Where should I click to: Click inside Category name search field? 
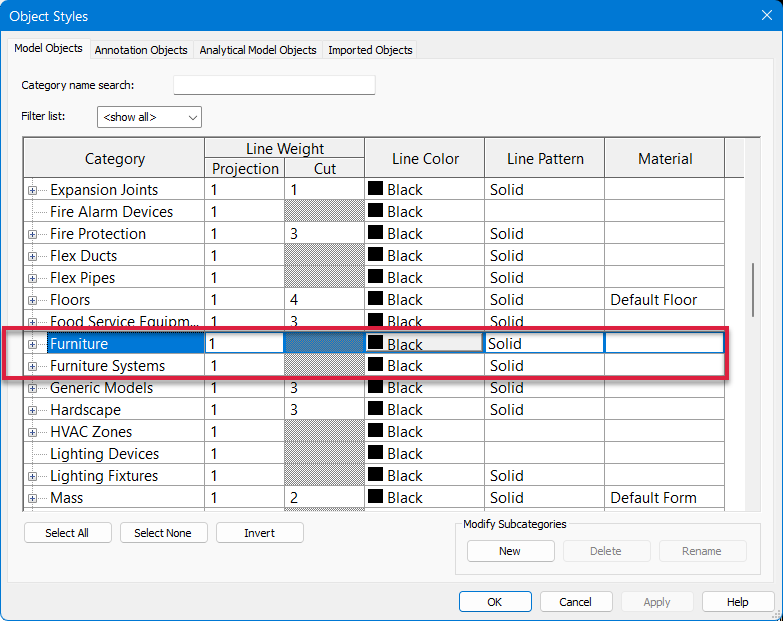click(x=274, y=85)
